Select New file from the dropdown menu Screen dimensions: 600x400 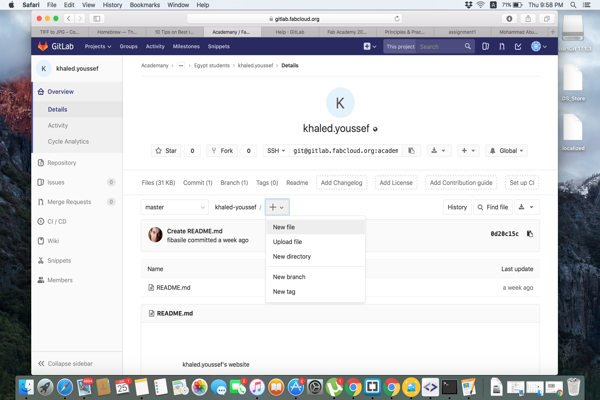coord(315,227)
